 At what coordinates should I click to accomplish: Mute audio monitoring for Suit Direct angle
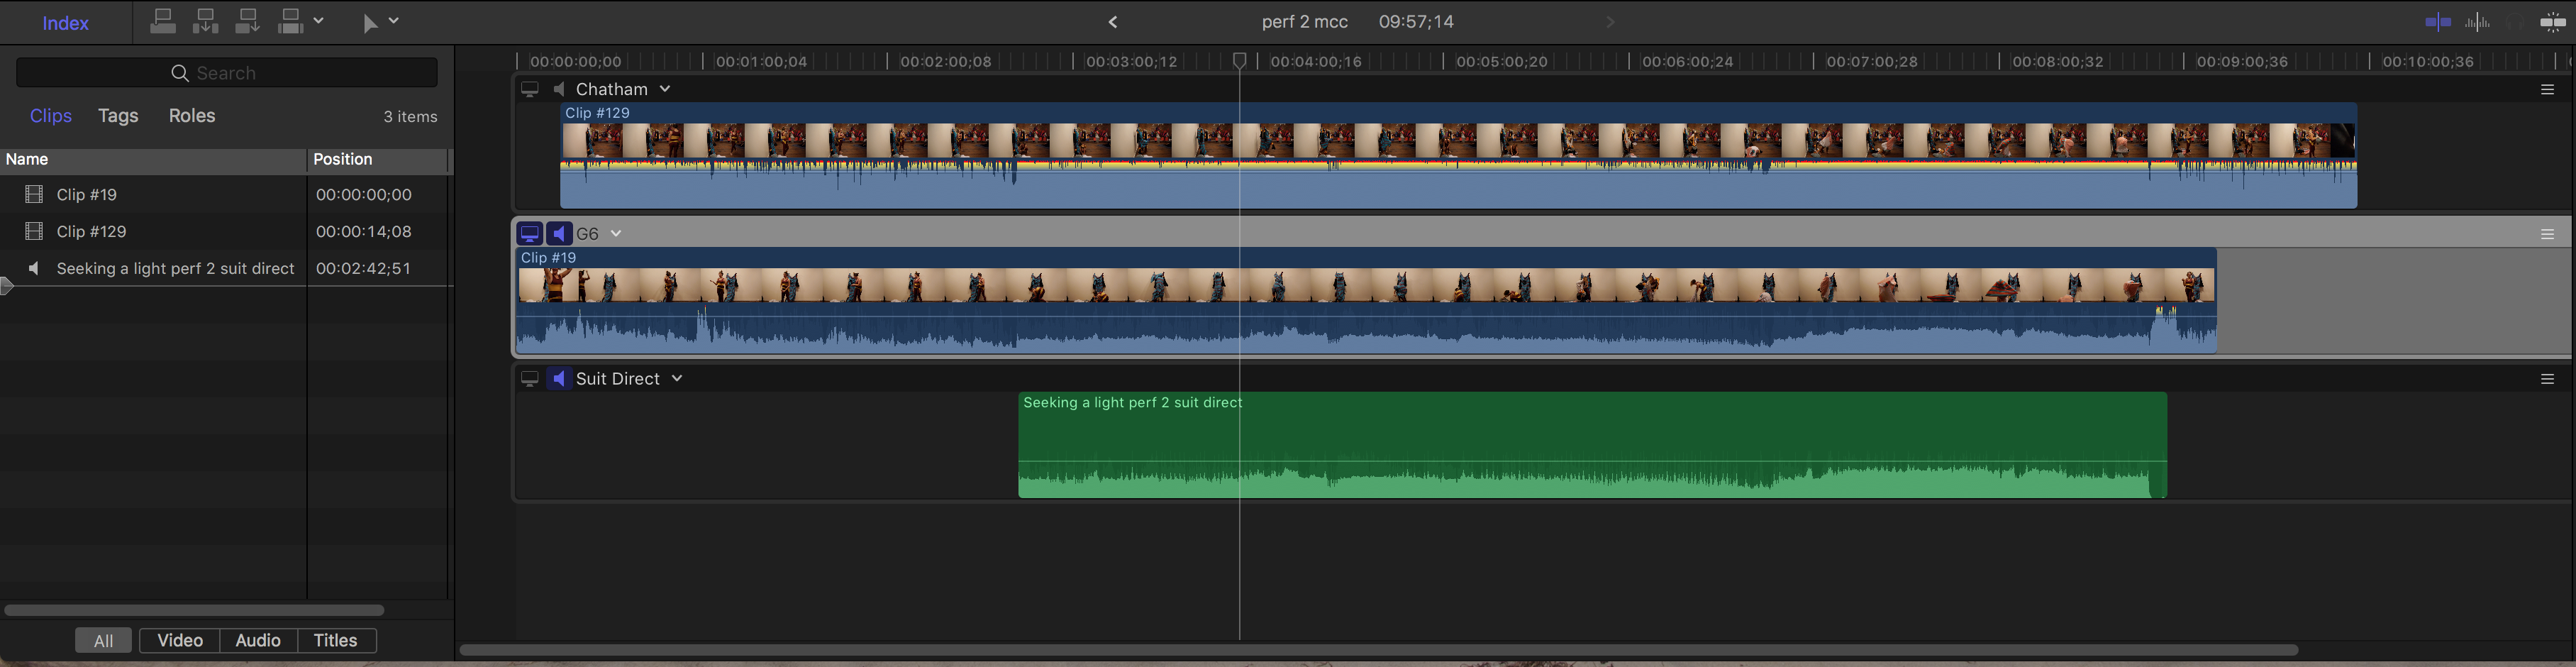click(559, 379)
